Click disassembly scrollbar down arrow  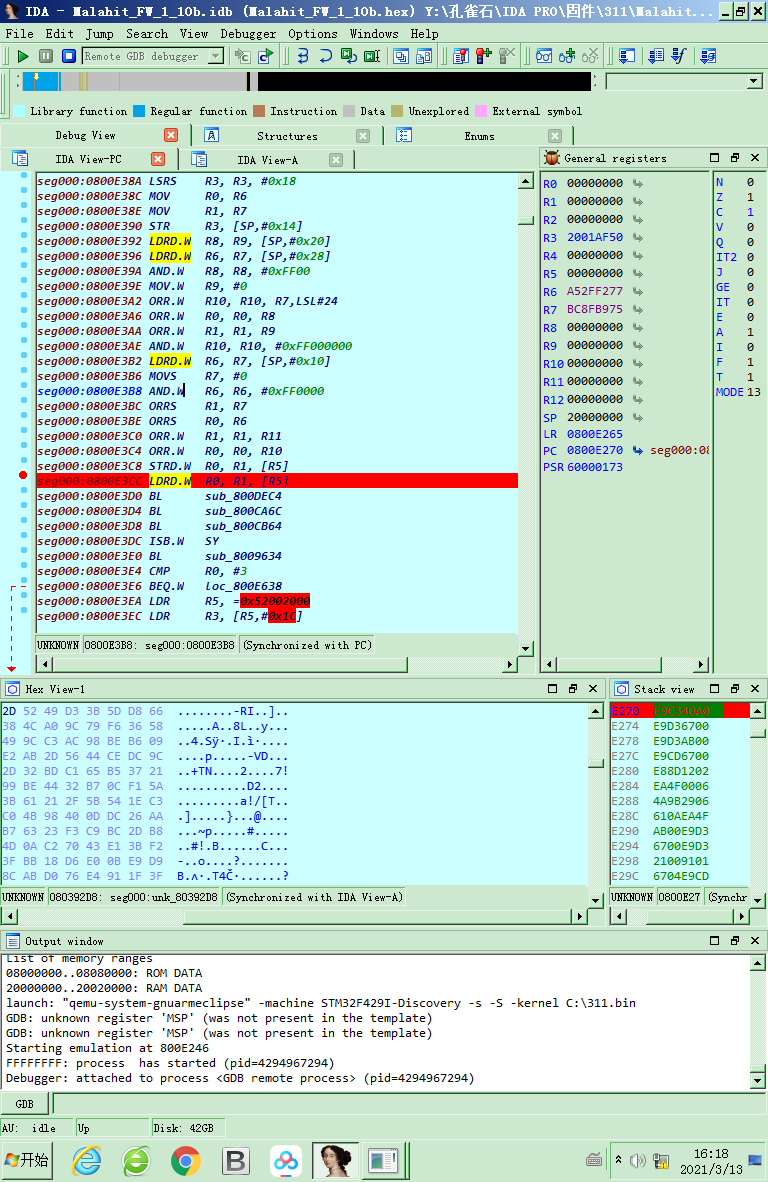[526, 648]
